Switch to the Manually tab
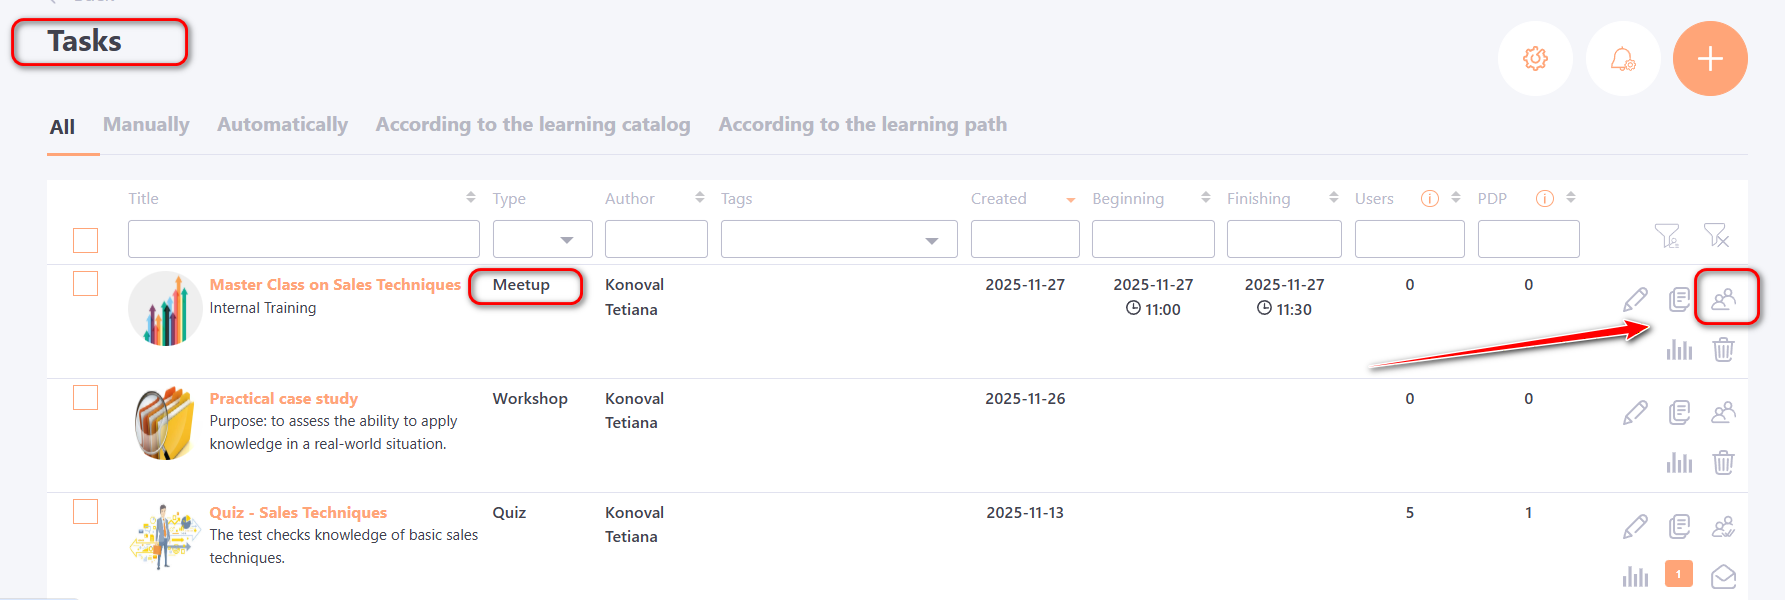 click(146, 125)
